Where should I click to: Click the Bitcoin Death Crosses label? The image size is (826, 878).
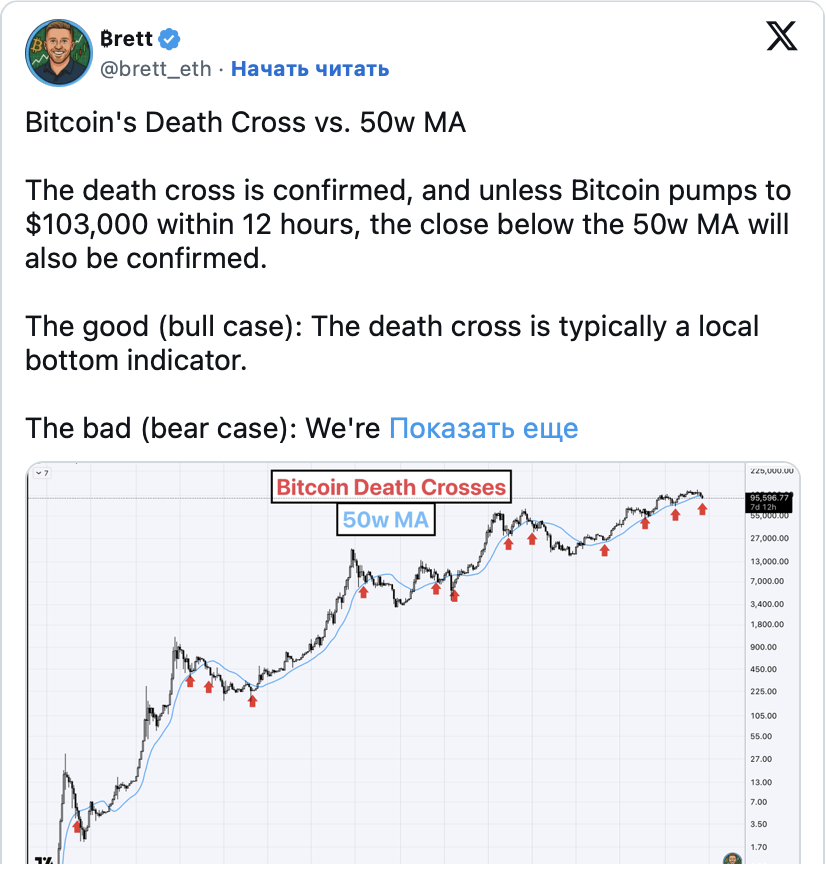coord(391,488)
